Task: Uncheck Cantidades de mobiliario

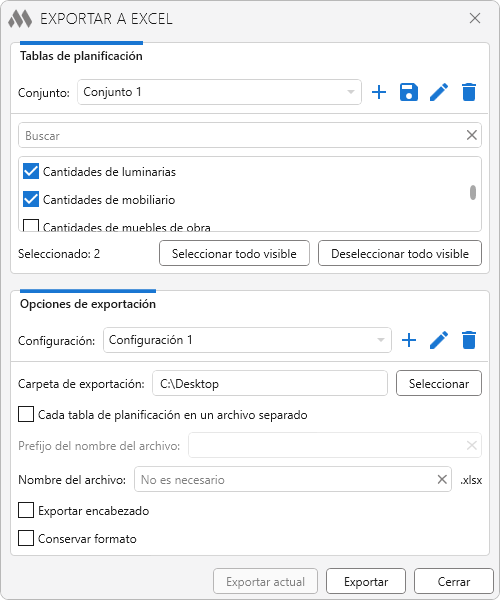Action: click(31, 199)
